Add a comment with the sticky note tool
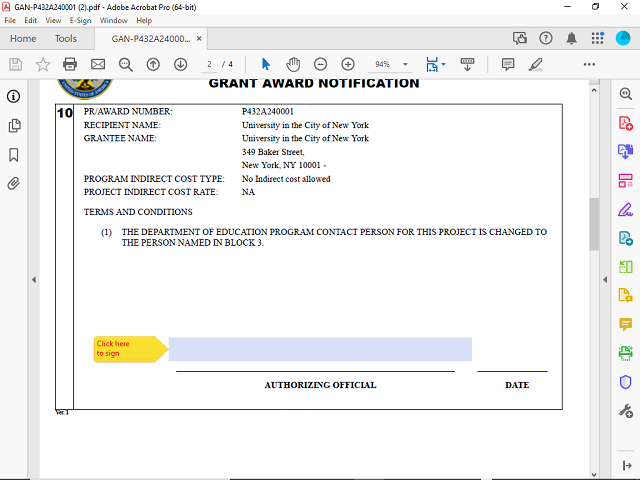 pyautogui.click(x=626, y=325)
